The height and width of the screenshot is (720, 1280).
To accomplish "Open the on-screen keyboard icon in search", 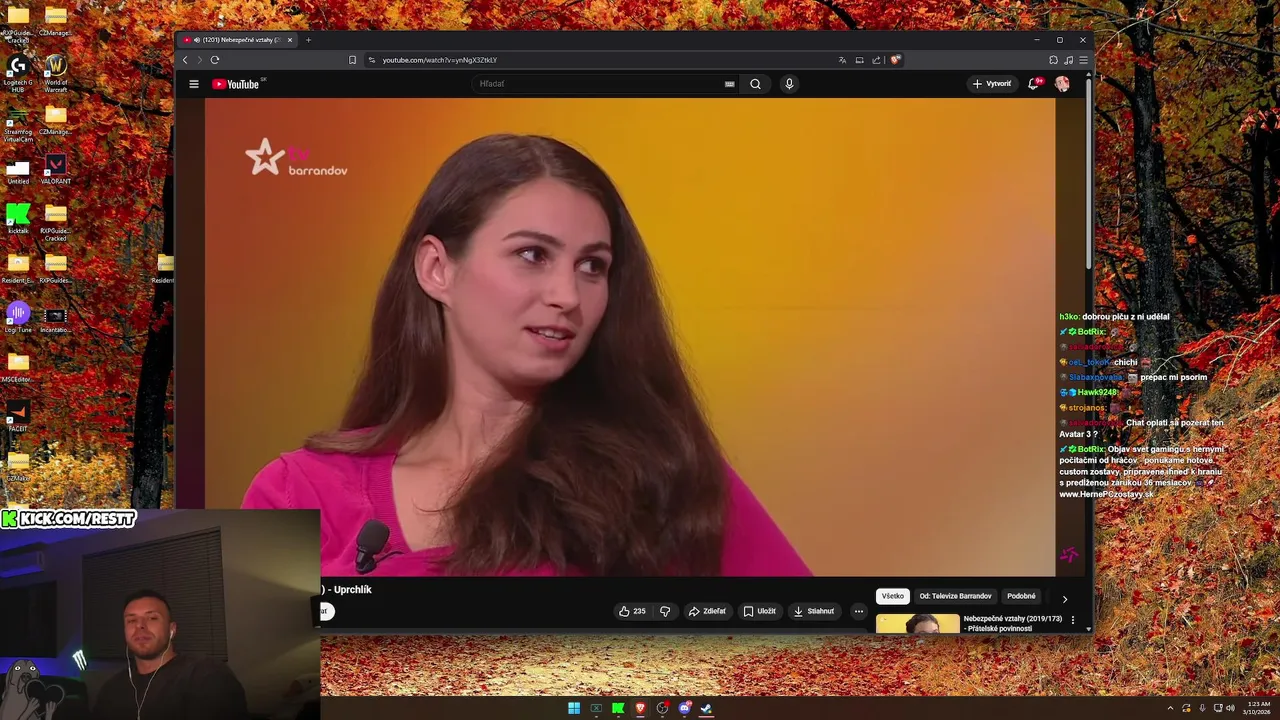I will click(729, 84).
